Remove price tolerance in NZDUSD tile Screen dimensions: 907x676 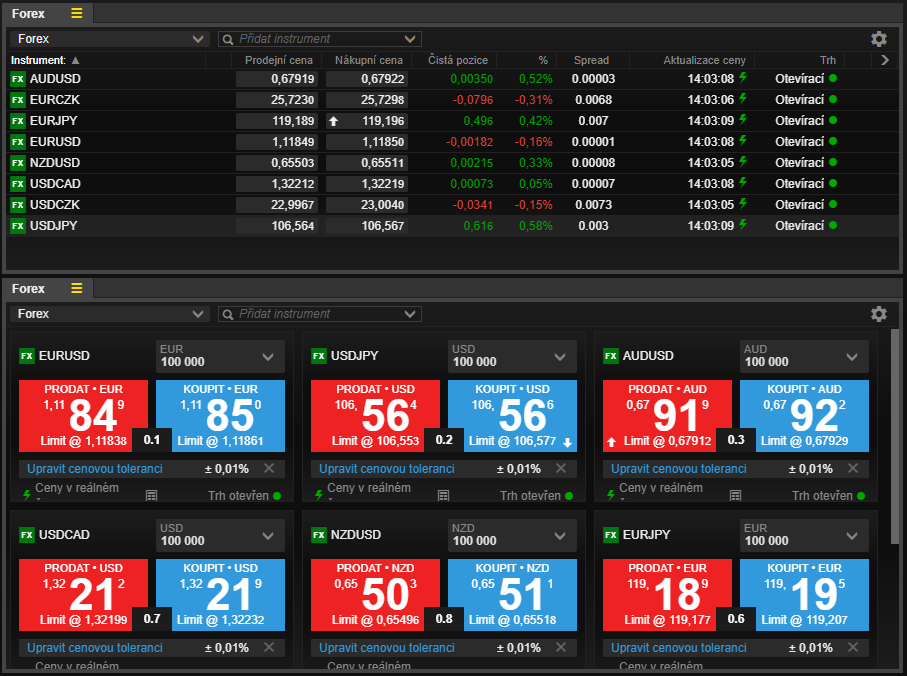click(x=561, y=647)
